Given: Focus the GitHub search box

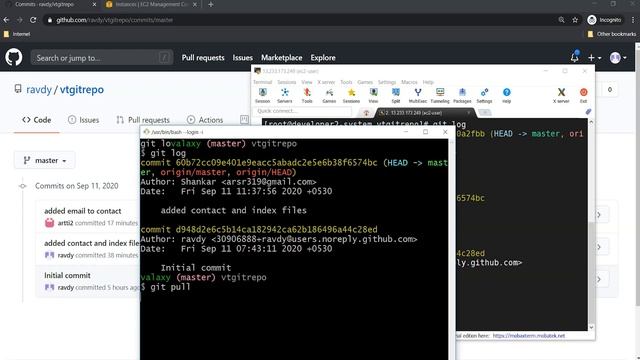Looking at the screenshot, I should [x=102, y=58].
